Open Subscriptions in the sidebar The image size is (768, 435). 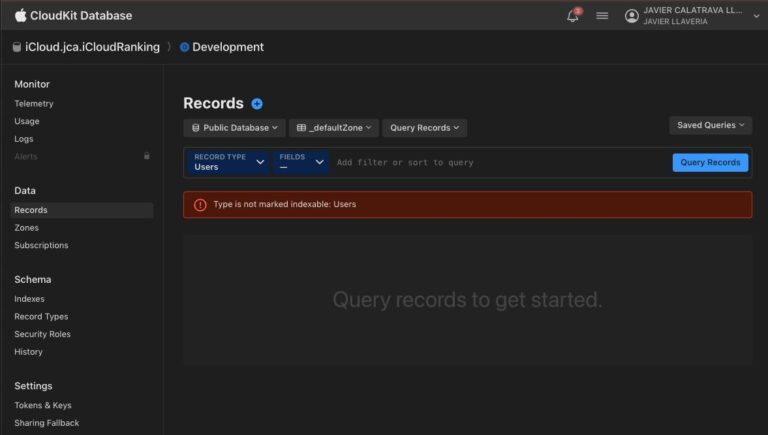click(41, 245)
